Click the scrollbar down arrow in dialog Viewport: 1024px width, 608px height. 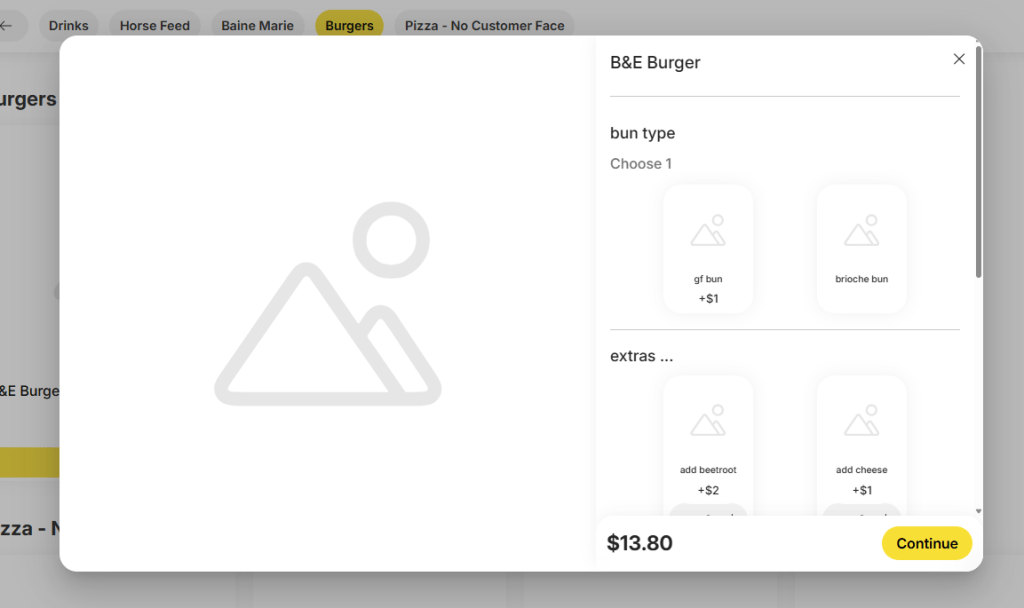click(x=978, y=511)
